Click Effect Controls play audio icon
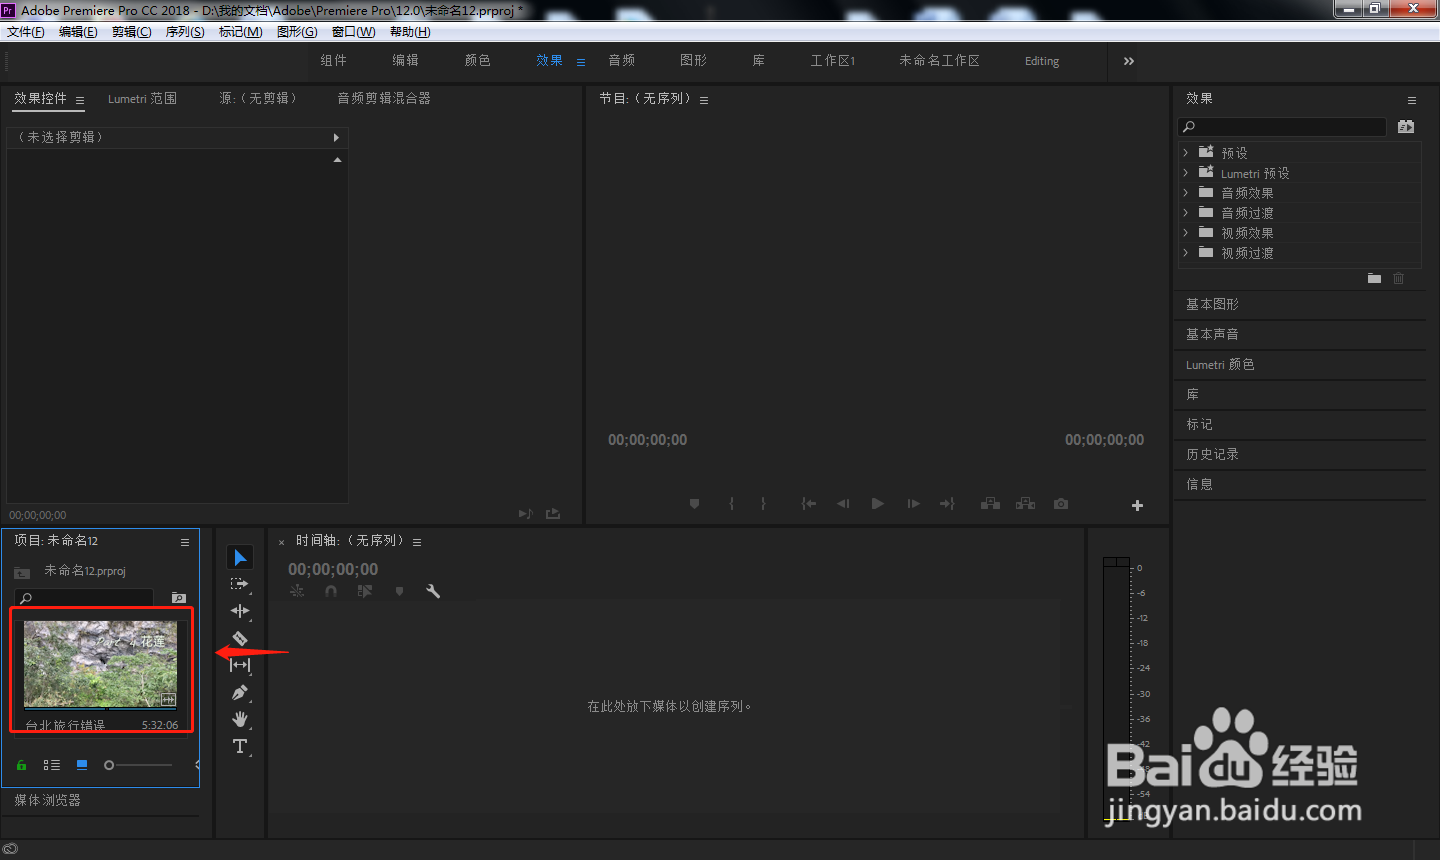The height and width of the screenshot is (860, 1440). [x=525, y=514]
